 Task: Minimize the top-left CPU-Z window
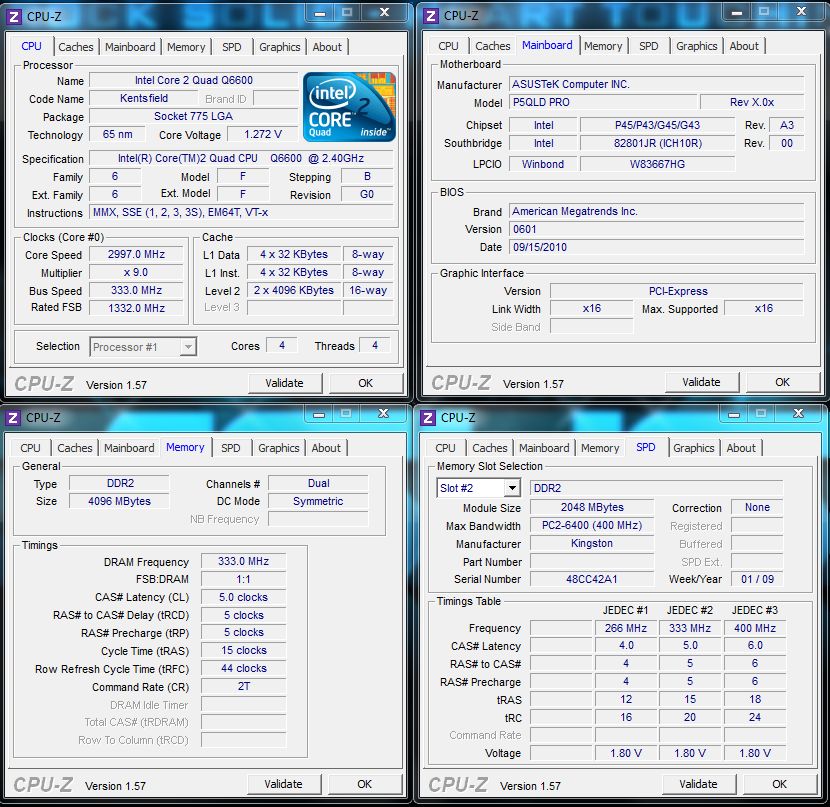point(320,13)
